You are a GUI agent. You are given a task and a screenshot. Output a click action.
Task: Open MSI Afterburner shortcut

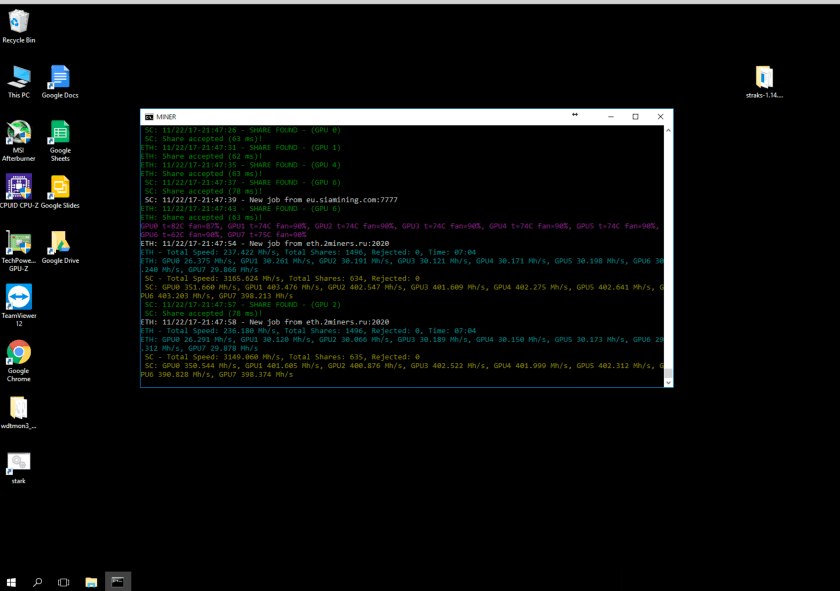(x=18, y=133)
